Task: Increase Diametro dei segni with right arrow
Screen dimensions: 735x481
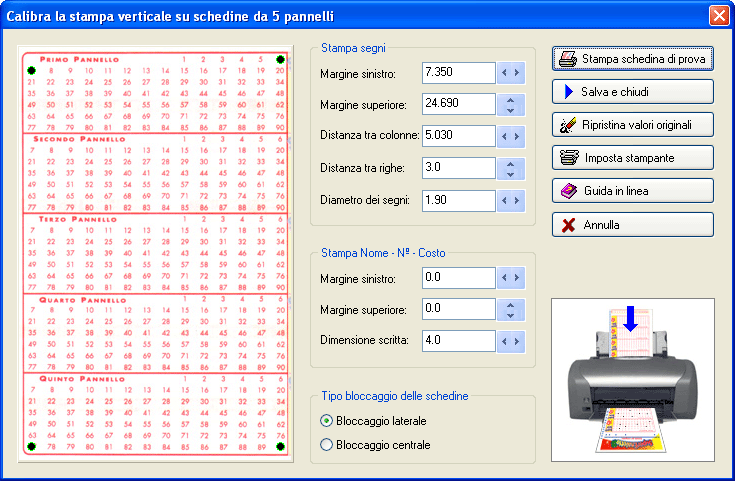Action: tap(517, 201)
